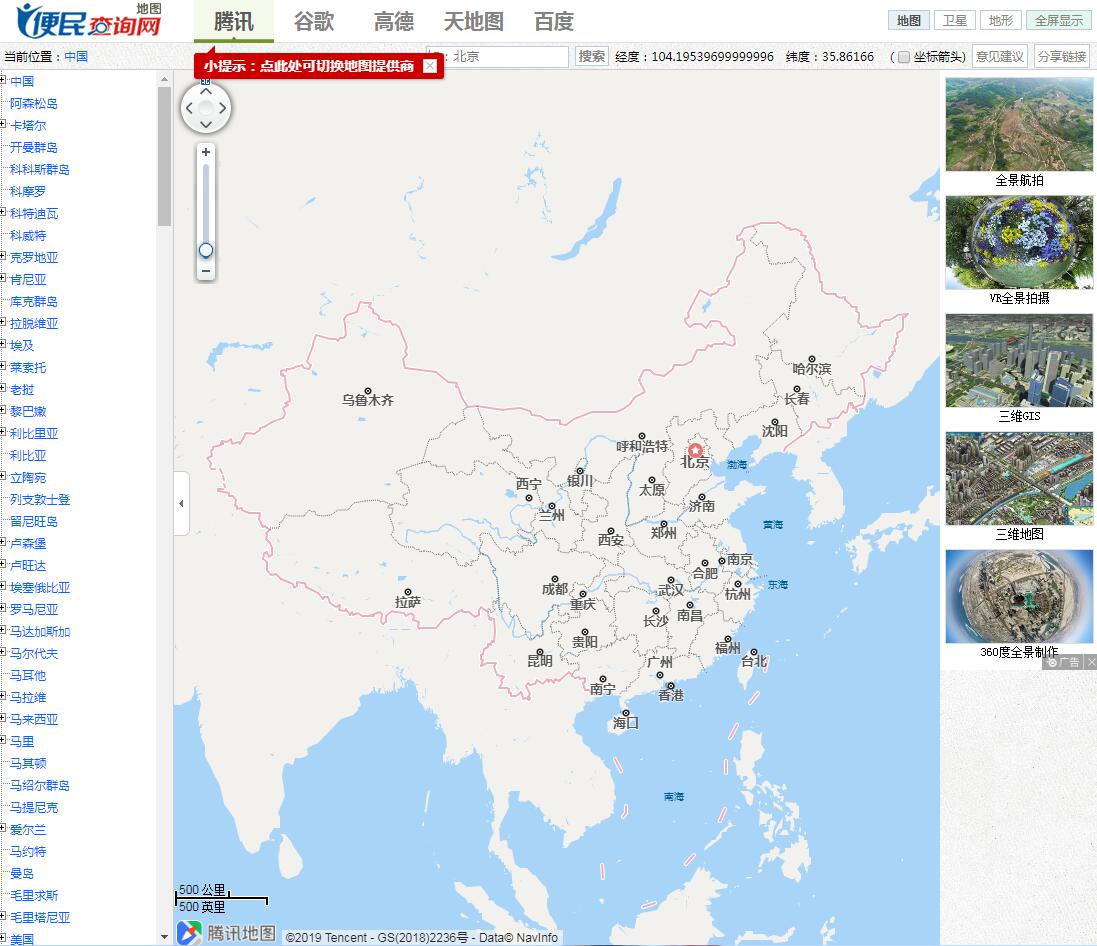1097x946 pixels.
Task: Expand the 莱索托 tree node
Action: [3, 367]
